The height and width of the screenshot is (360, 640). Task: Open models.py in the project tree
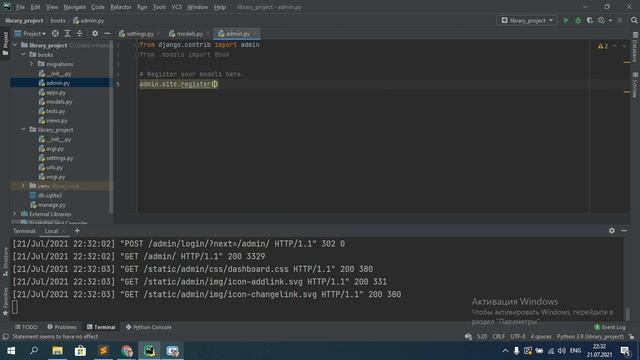click(59, 102)
